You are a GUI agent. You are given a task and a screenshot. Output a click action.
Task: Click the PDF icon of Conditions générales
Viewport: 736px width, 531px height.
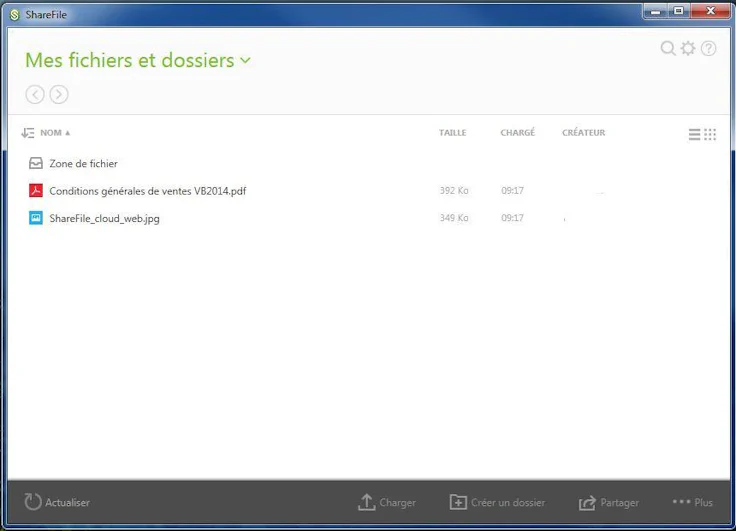click(x=36, y=191)
